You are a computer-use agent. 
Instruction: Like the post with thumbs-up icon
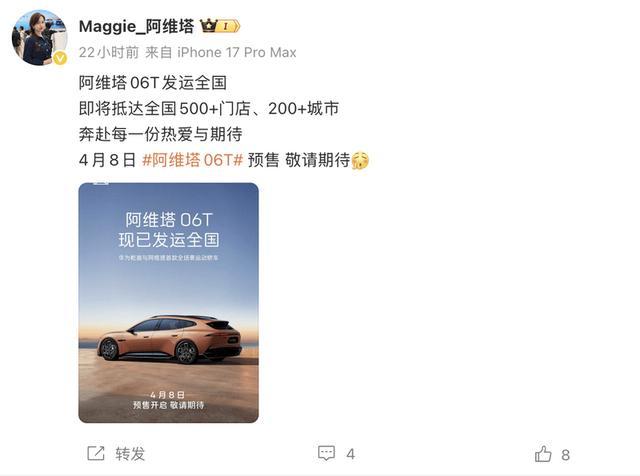pyautogui.click(x=543, y=454)
